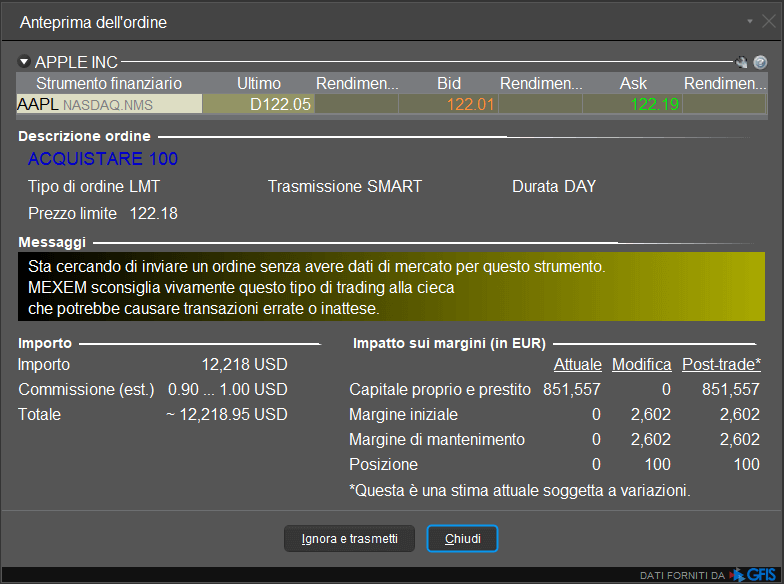784x584 pixels.
Task: Open the Attuale column link
Action: pyautogui.click(x=578, y=364)
